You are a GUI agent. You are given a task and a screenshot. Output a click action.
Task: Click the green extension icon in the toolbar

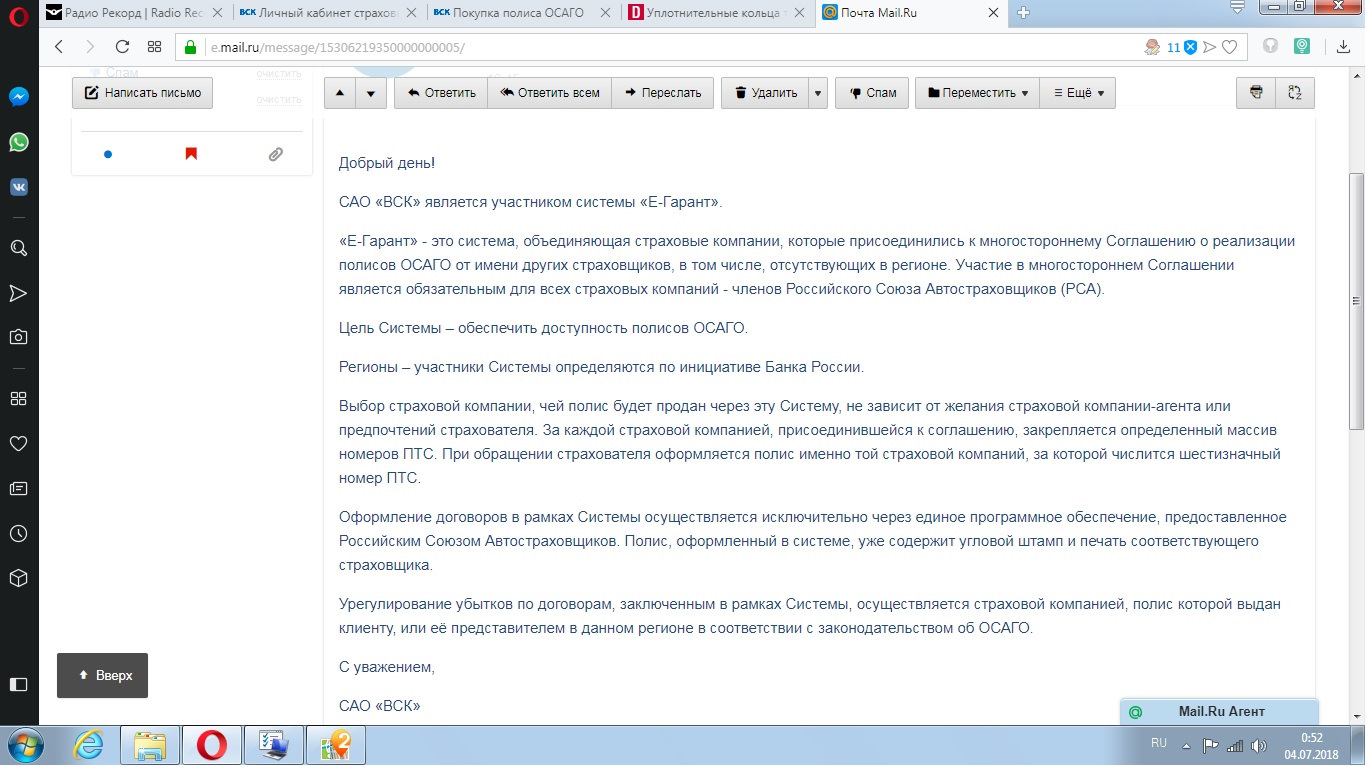click(x=1303, y=46)
